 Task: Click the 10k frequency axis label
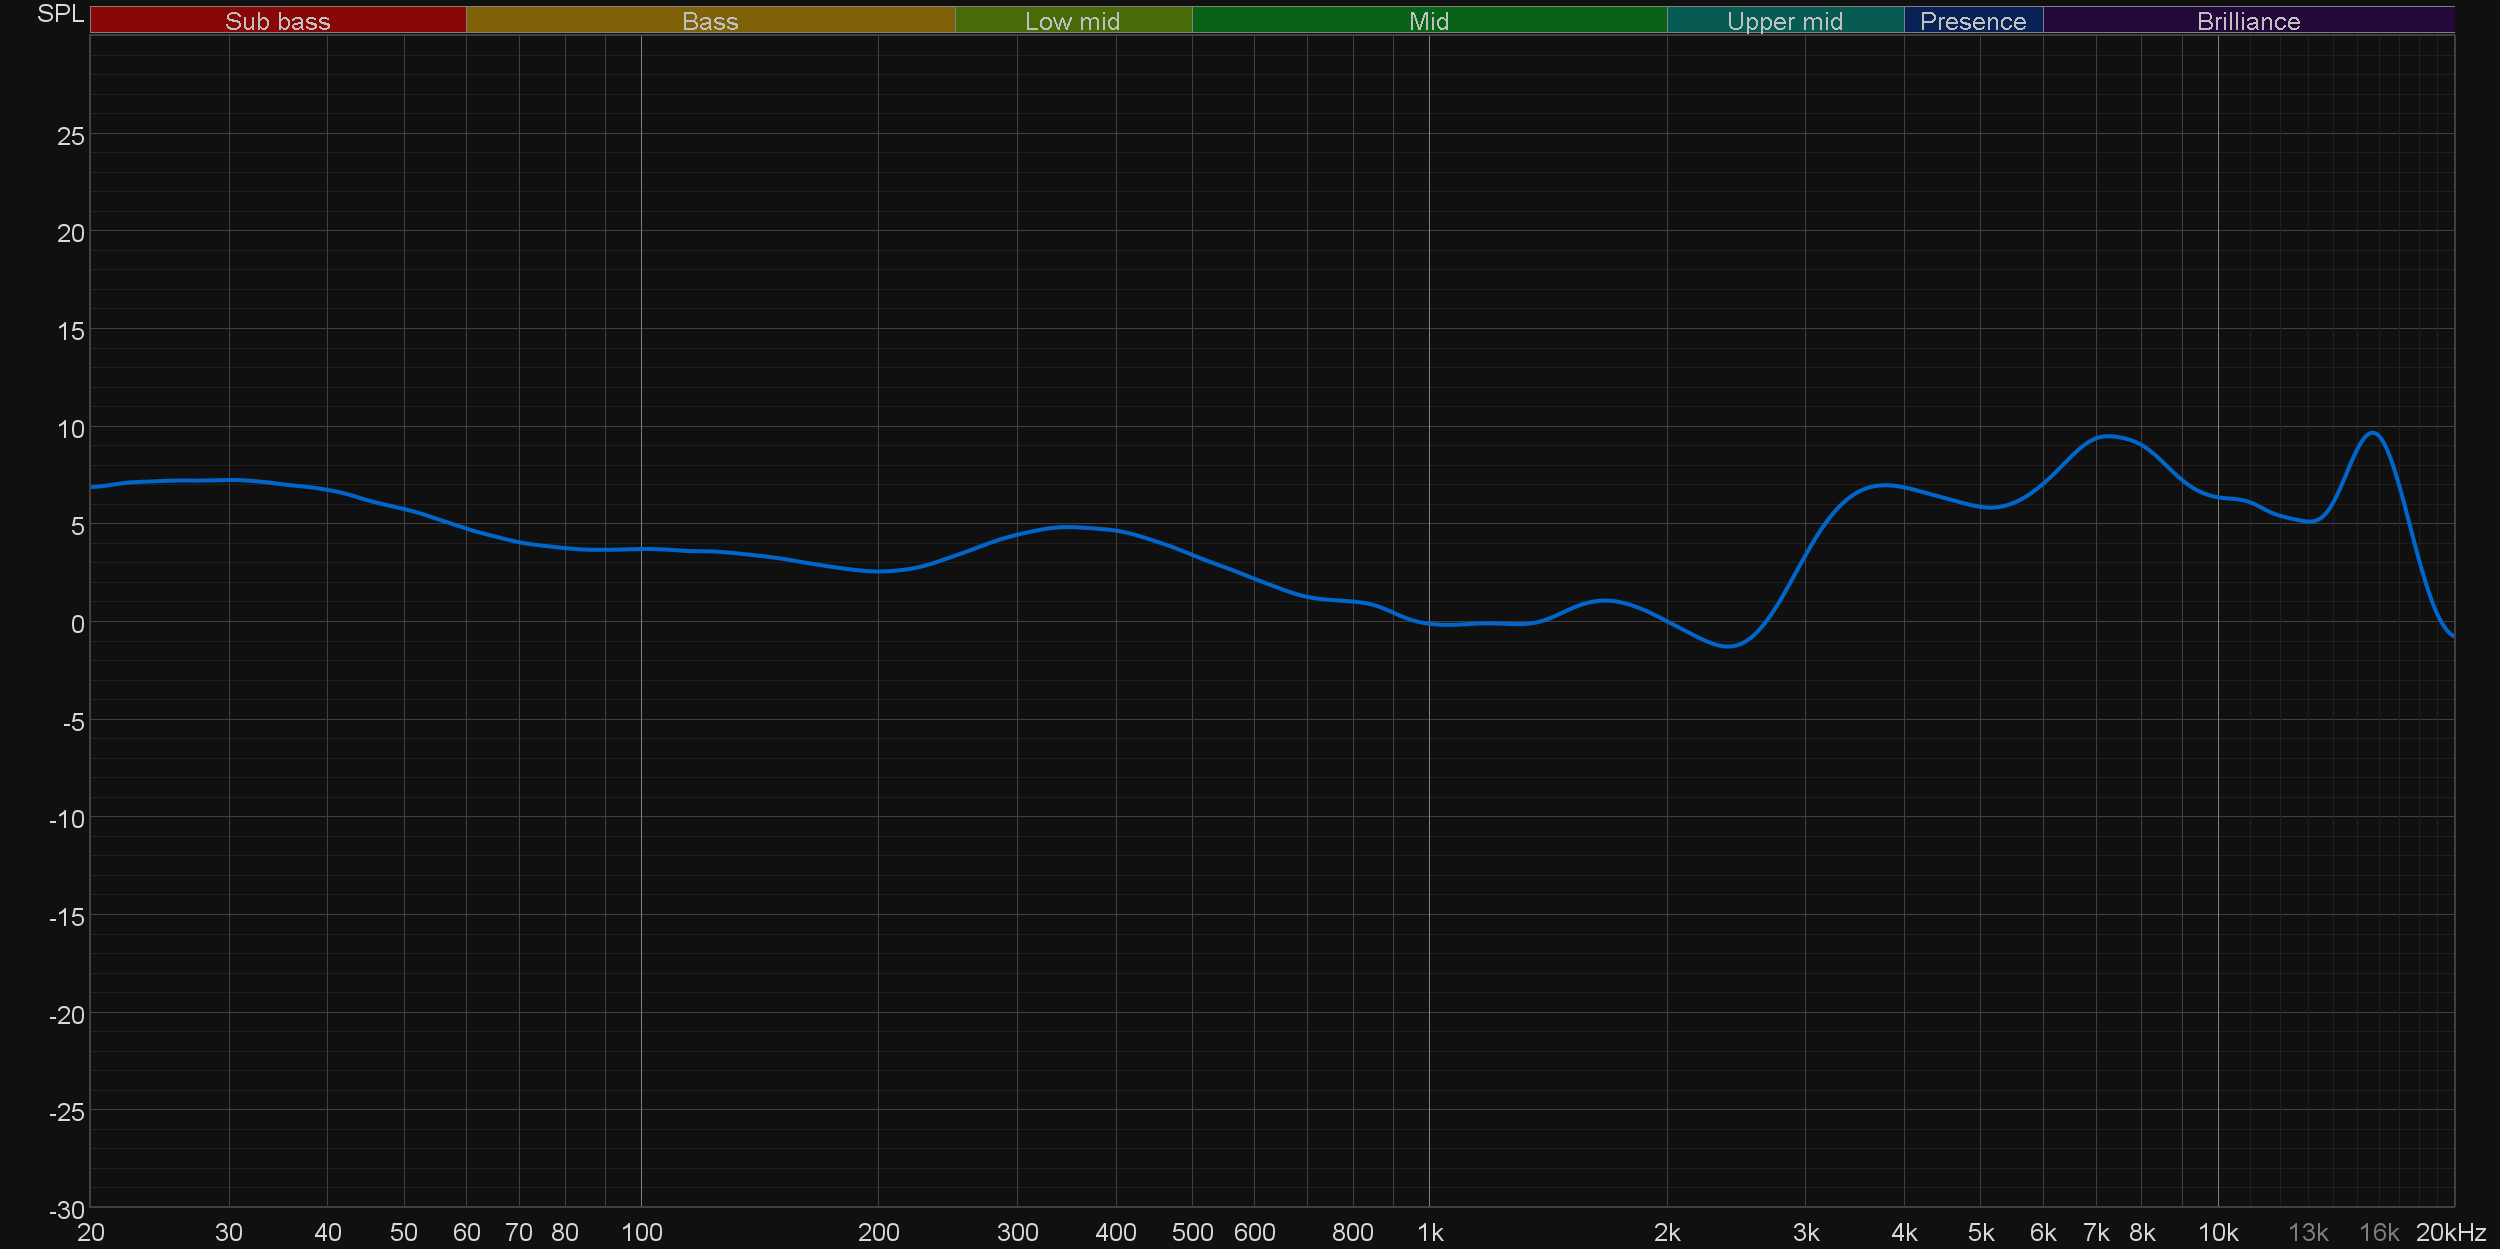click(2217, 1233)
